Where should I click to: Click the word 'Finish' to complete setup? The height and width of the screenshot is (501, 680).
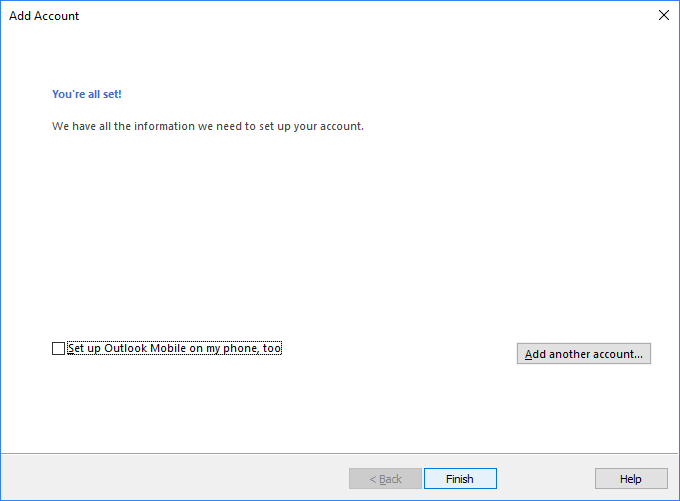click(460, 479)
